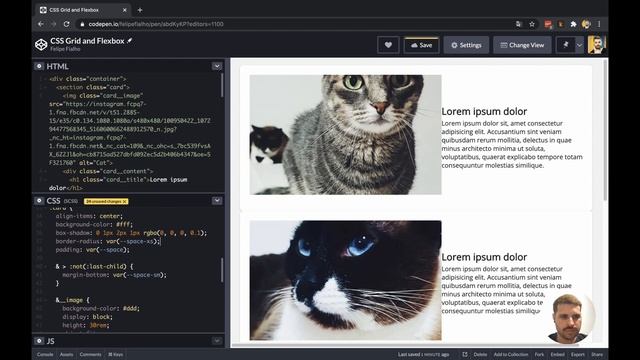Open the browser extensions puzzle icon
The width and height of the screenshot is (640, 360).
click(x=573, y=24)
